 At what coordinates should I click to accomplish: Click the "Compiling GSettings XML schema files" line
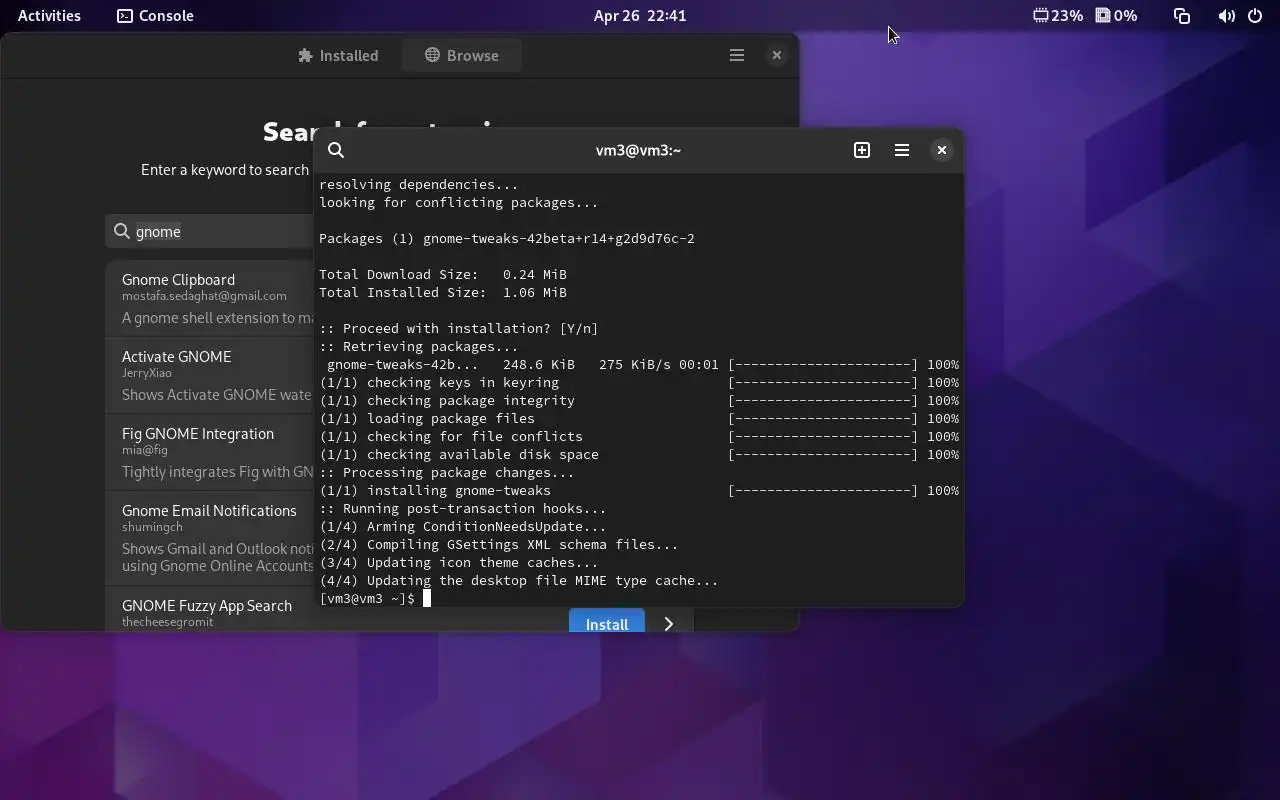tap(499, 544)
